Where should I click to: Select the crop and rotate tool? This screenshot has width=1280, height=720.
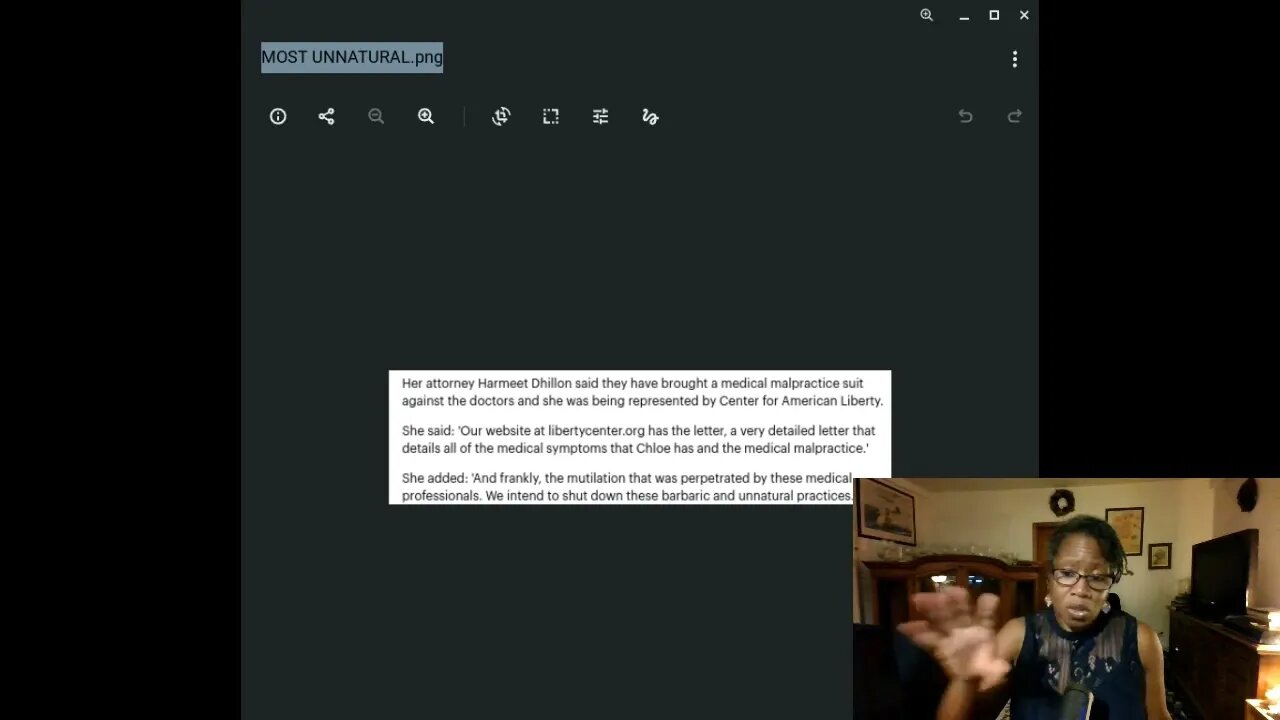(x=501, y=117)
